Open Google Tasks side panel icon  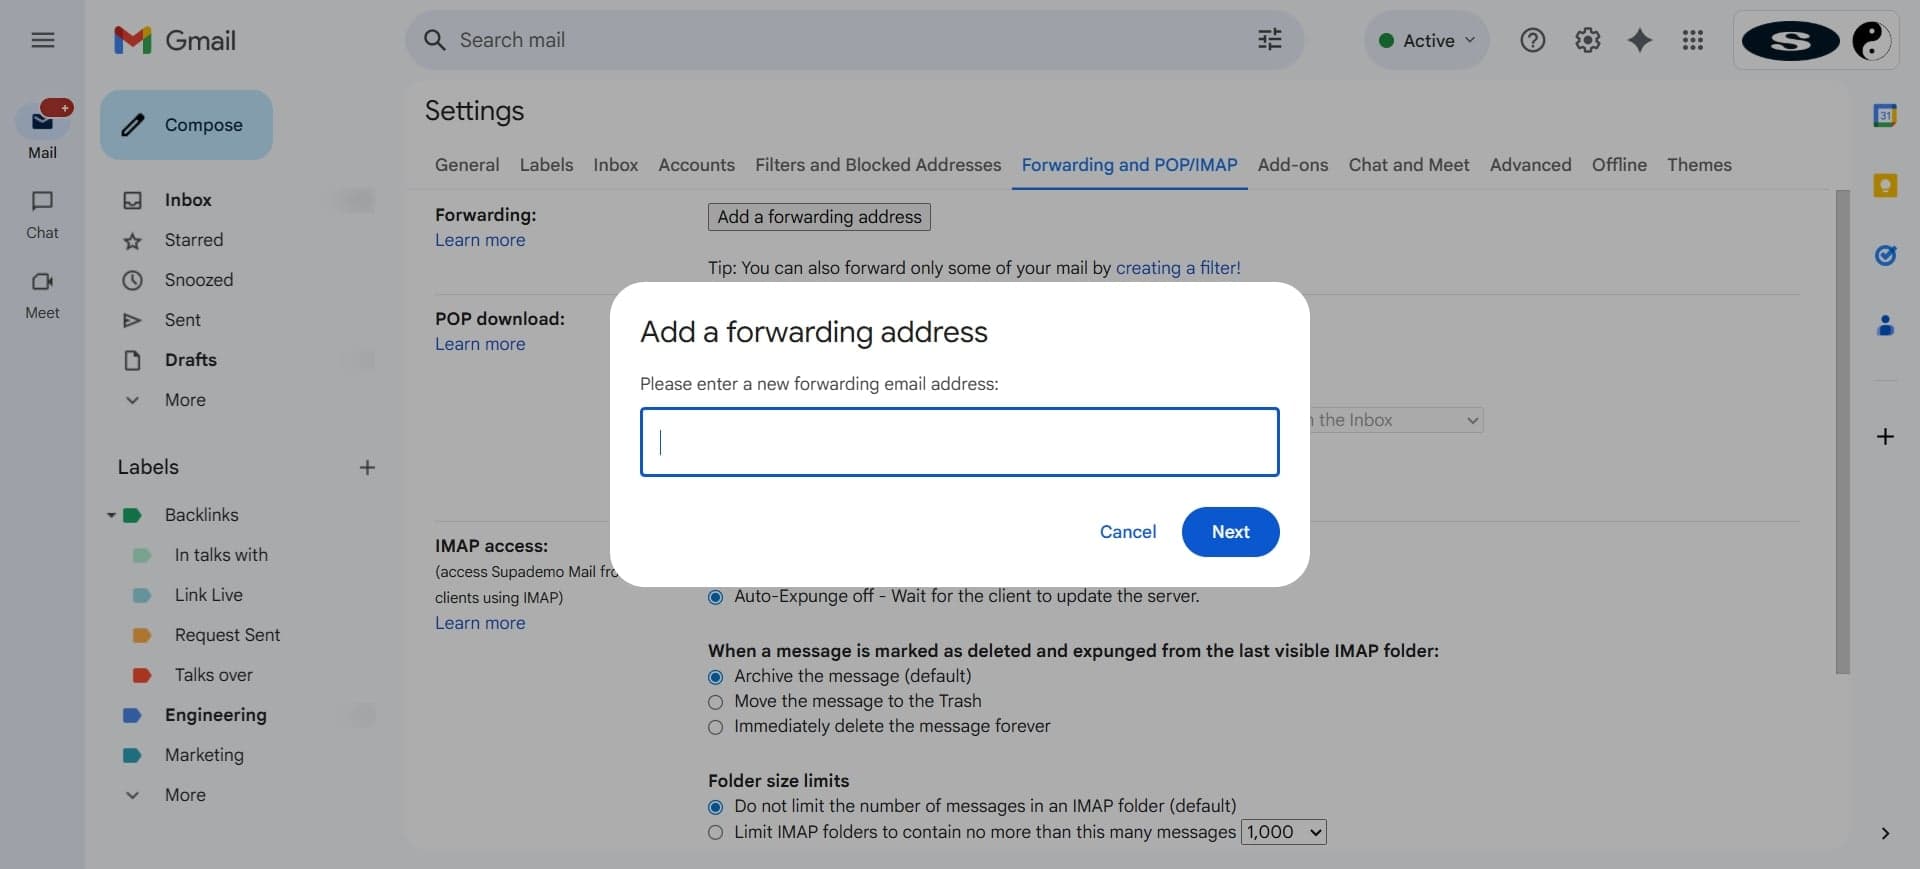1885,255
